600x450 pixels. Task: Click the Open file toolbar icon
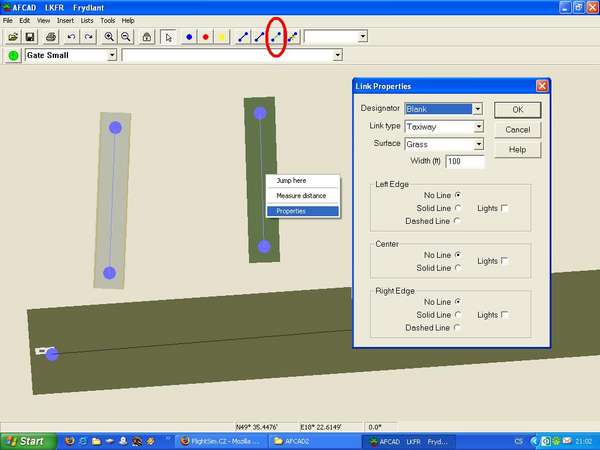(x=13, y=37)
